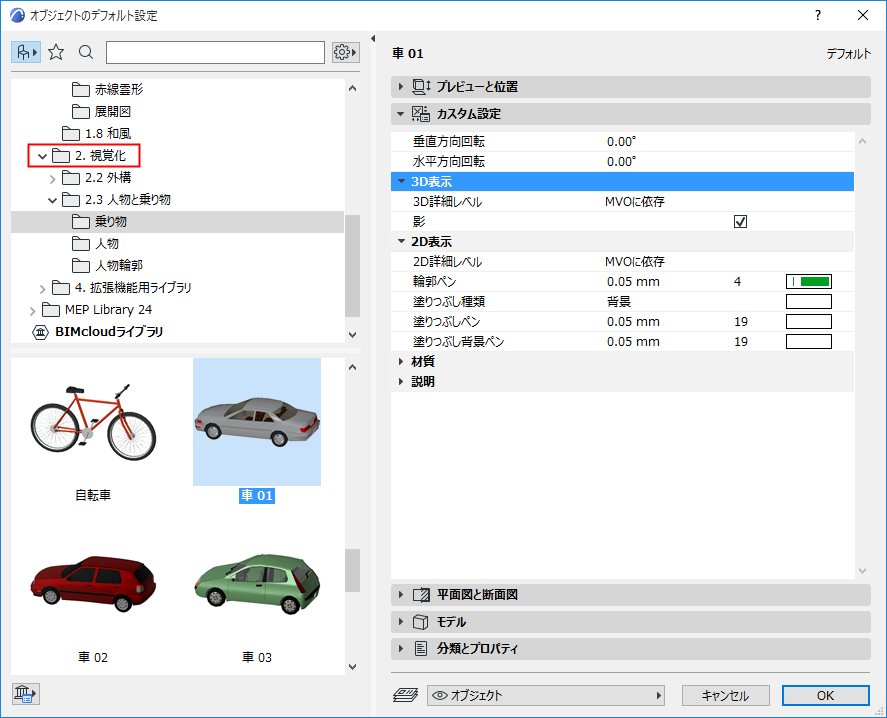Viewport: 887px width, 718px height.
Task: Click the layer icon beside オブジェクト dropdown
Action: point(405,695)
